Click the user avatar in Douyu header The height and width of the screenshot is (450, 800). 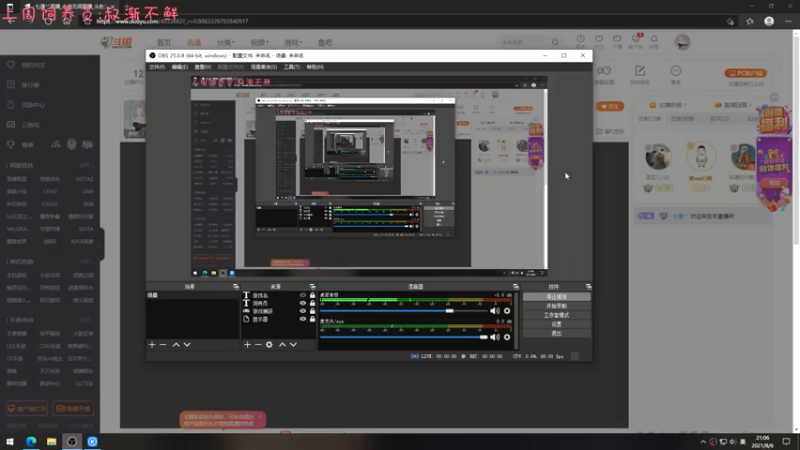(682, 42)
